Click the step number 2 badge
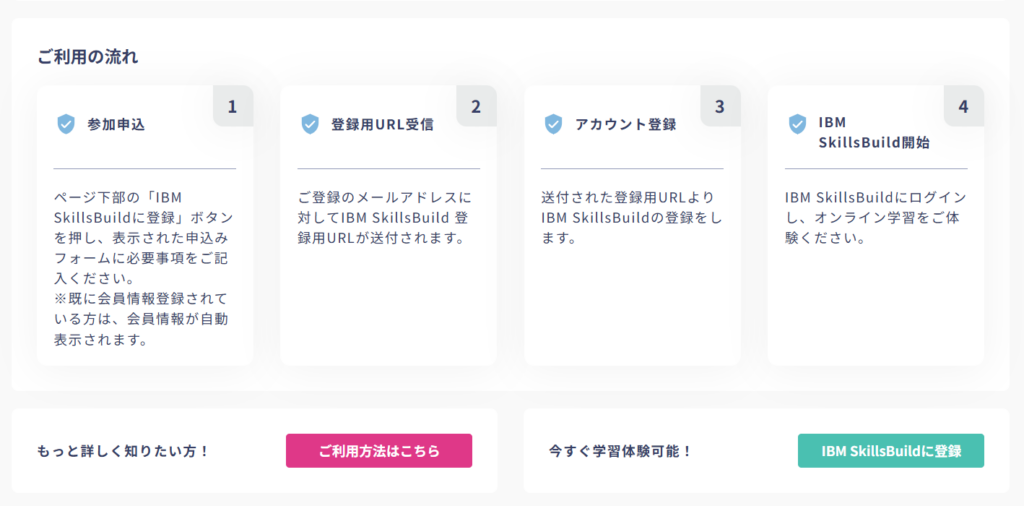1024x506 pixels. click(x=476, y=106)
